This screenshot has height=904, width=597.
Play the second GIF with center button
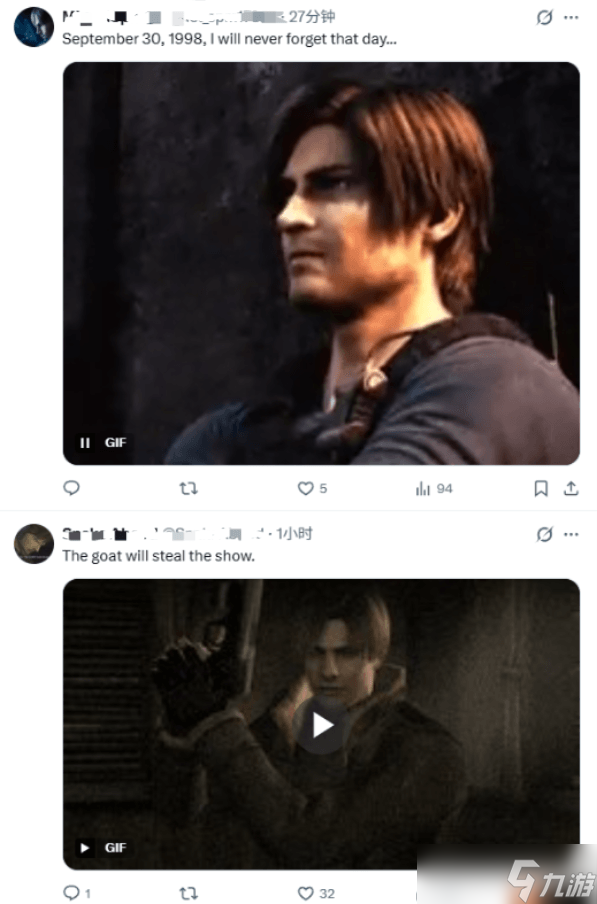click(x=322, y=726)
